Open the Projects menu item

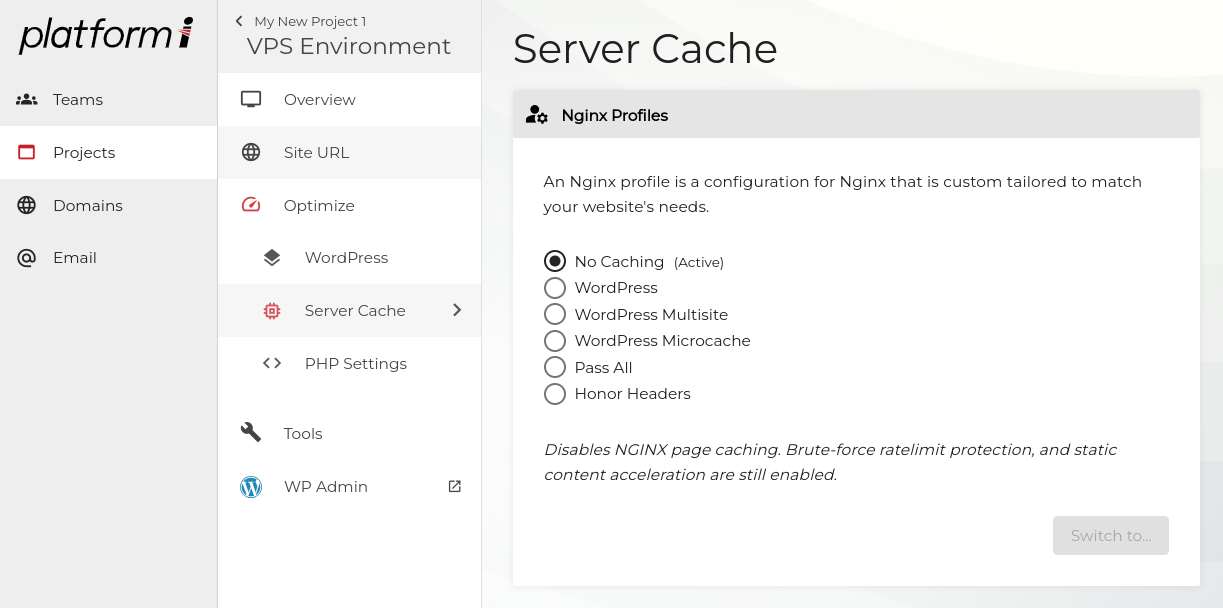pyautogui.click(x=84, y=152)
